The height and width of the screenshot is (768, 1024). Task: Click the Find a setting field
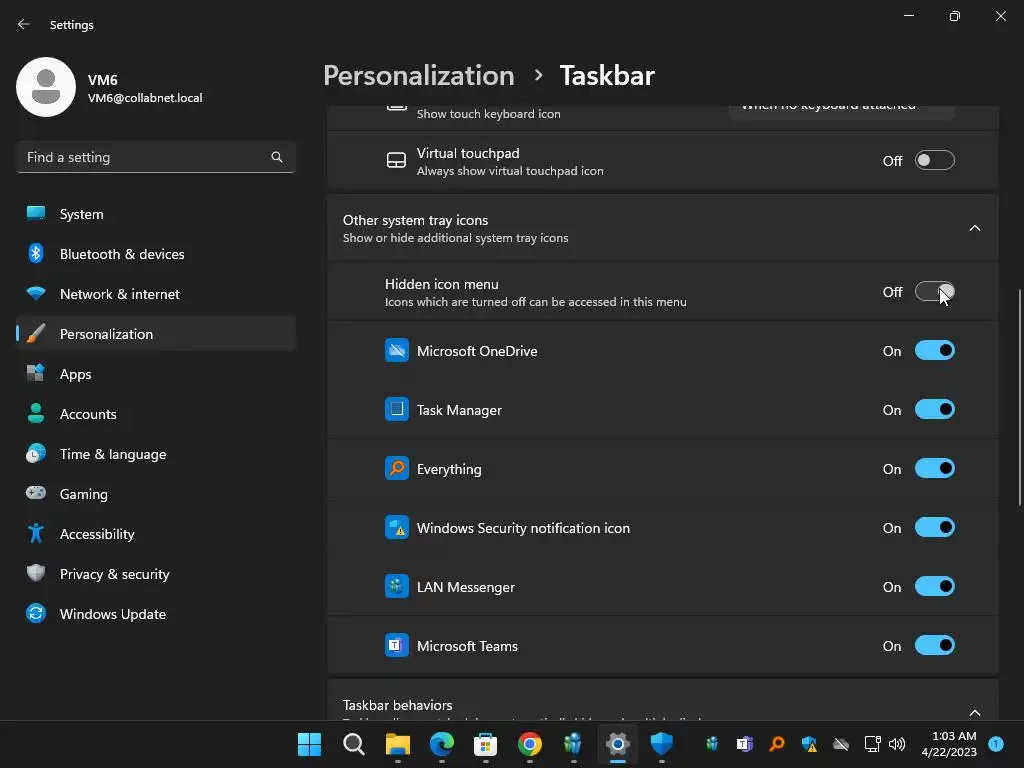pyautogui.click(x=156, y=157)
